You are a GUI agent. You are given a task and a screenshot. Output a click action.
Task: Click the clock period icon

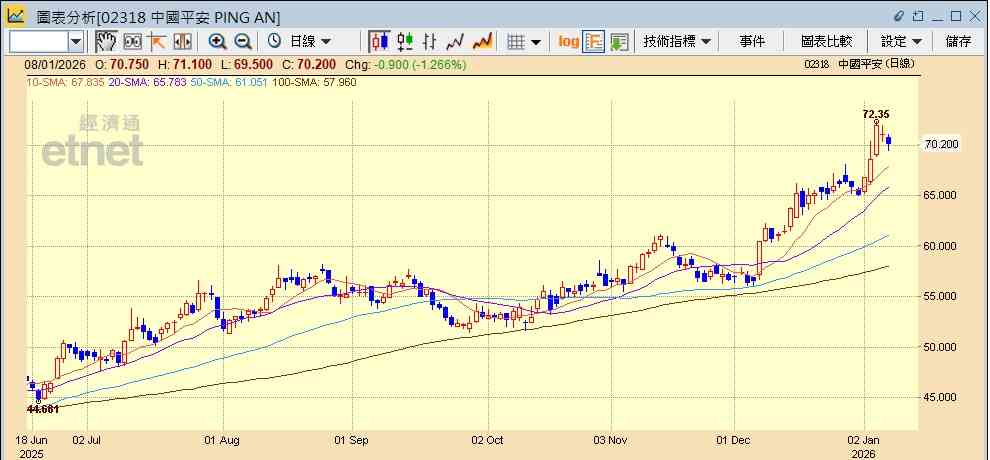coord(274,42)
